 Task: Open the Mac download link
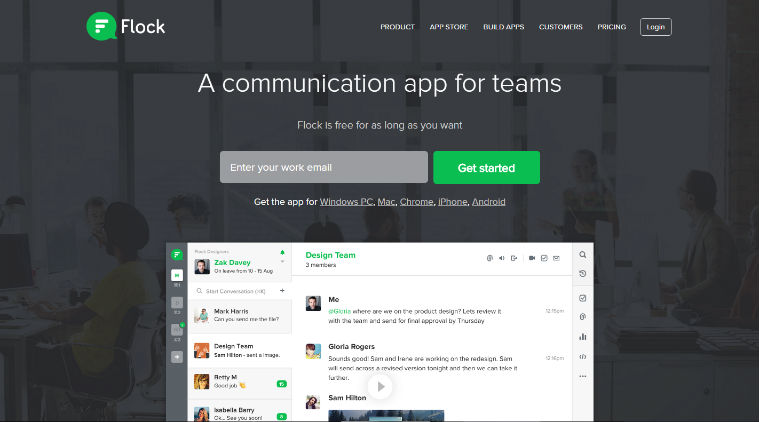(x=386, y=202)
